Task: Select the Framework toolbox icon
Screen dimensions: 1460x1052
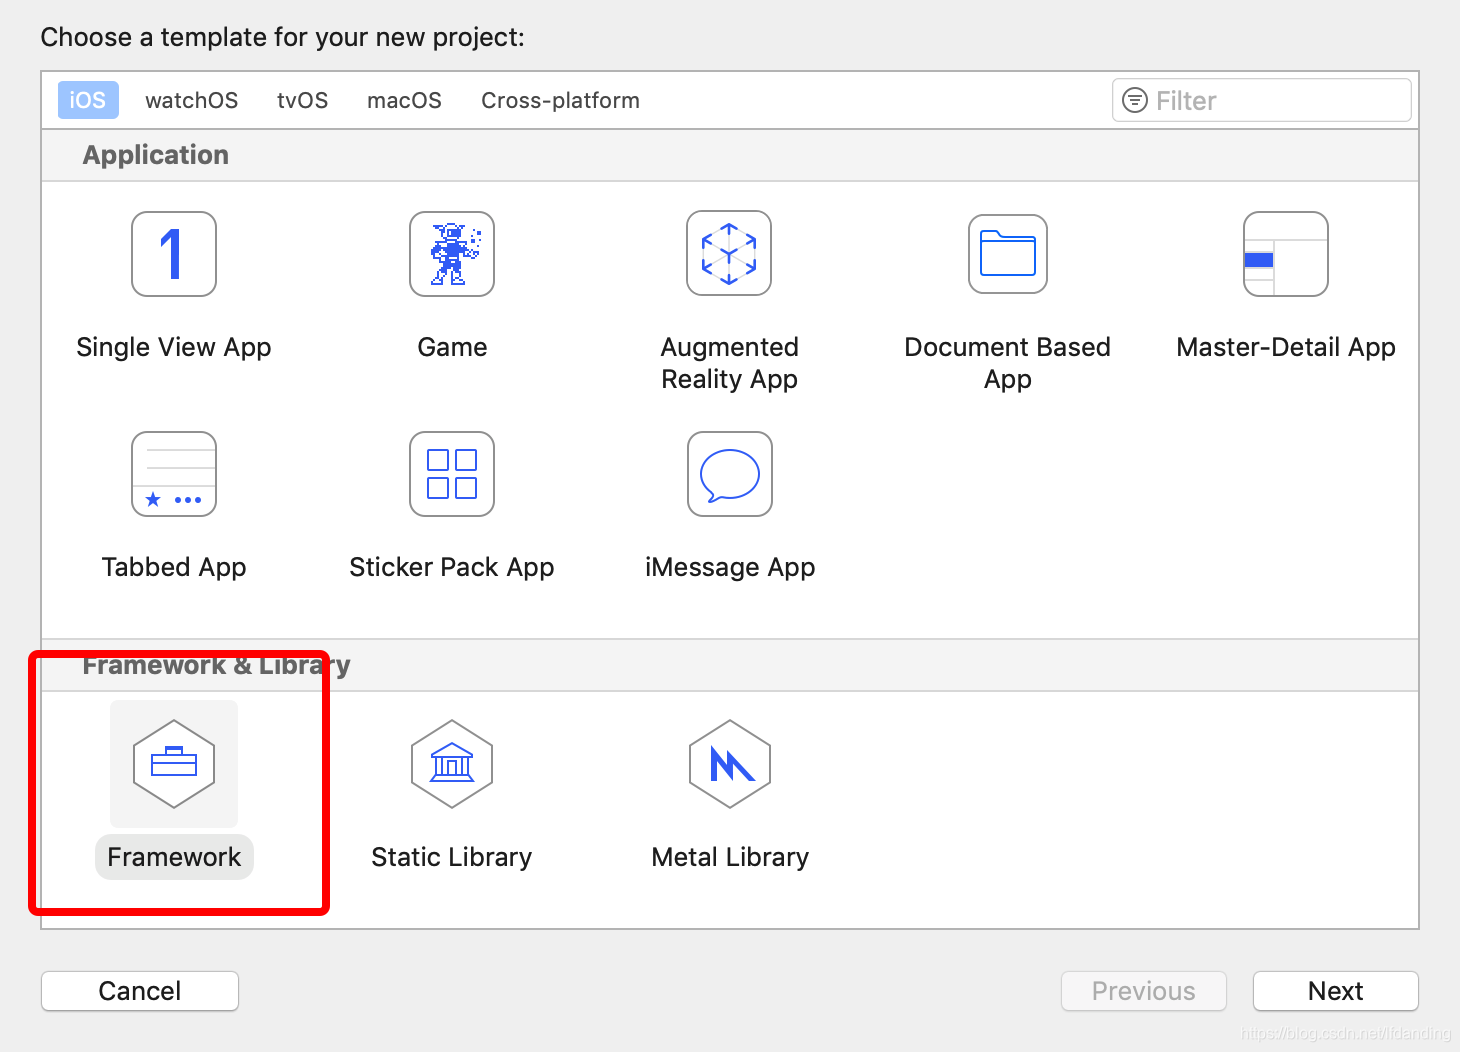Action: coord(174,764)
